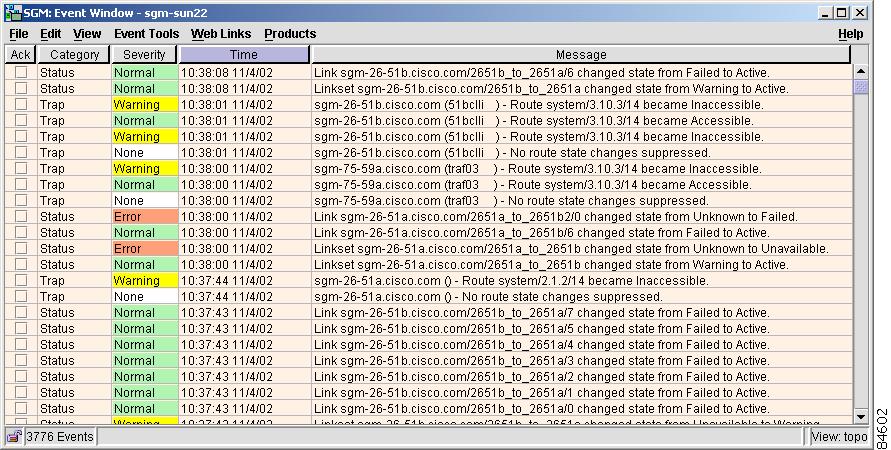Image resolution: width=891 pixels, height=450 pixels.
Task: Open the Event Tools menu
Action: (x=146, y=34)
